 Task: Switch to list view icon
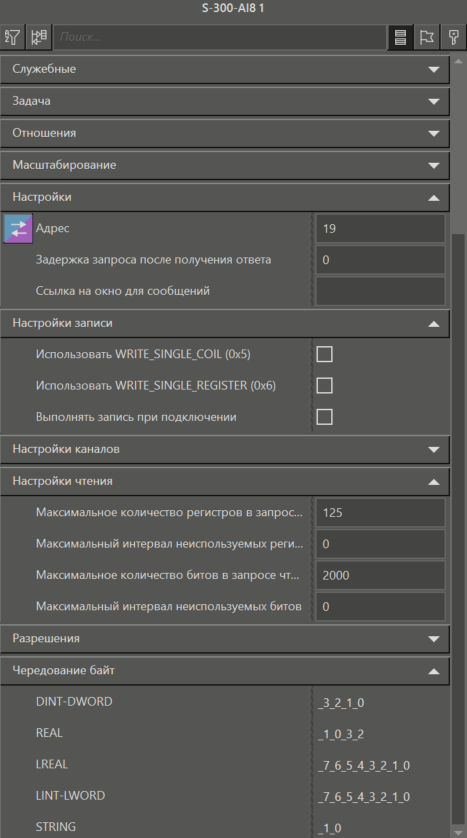pos(400,37)
